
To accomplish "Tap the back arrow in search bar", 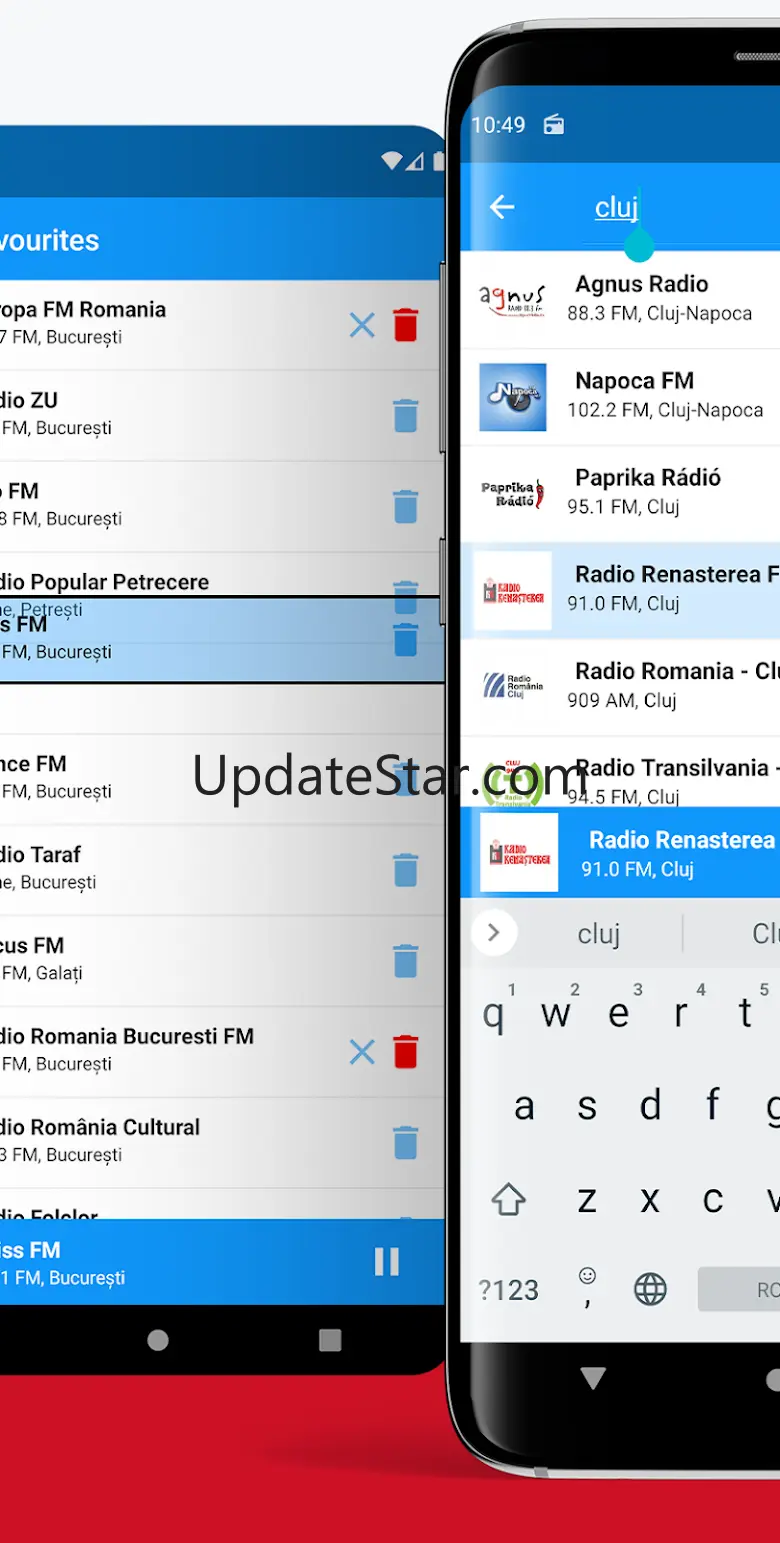I will click(x=502, y=207).
